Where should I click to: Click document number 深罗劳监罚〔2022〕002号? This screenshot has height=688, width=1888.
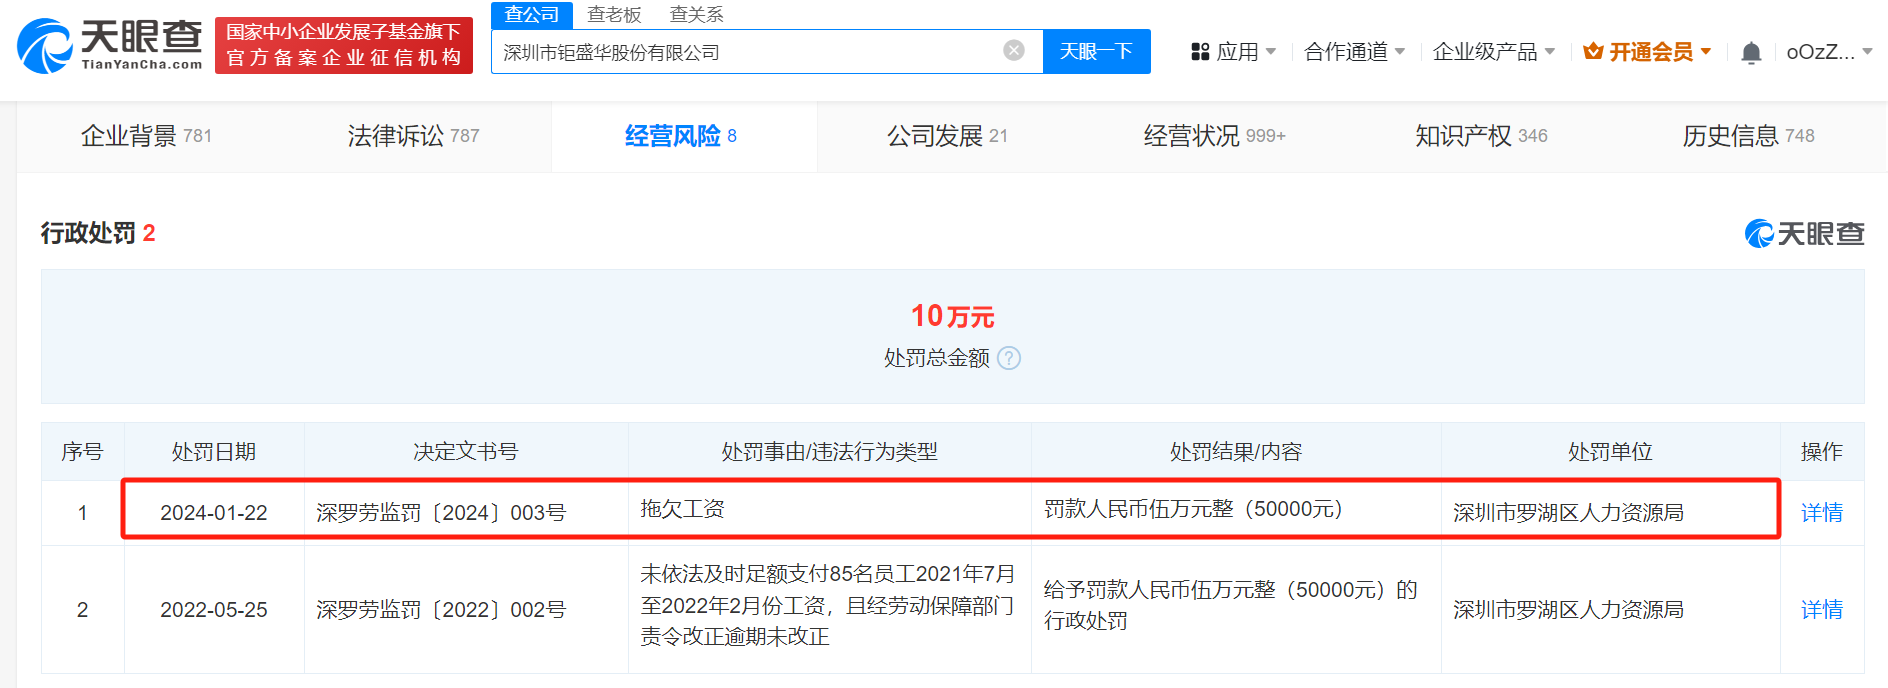[x=441, y=610]
